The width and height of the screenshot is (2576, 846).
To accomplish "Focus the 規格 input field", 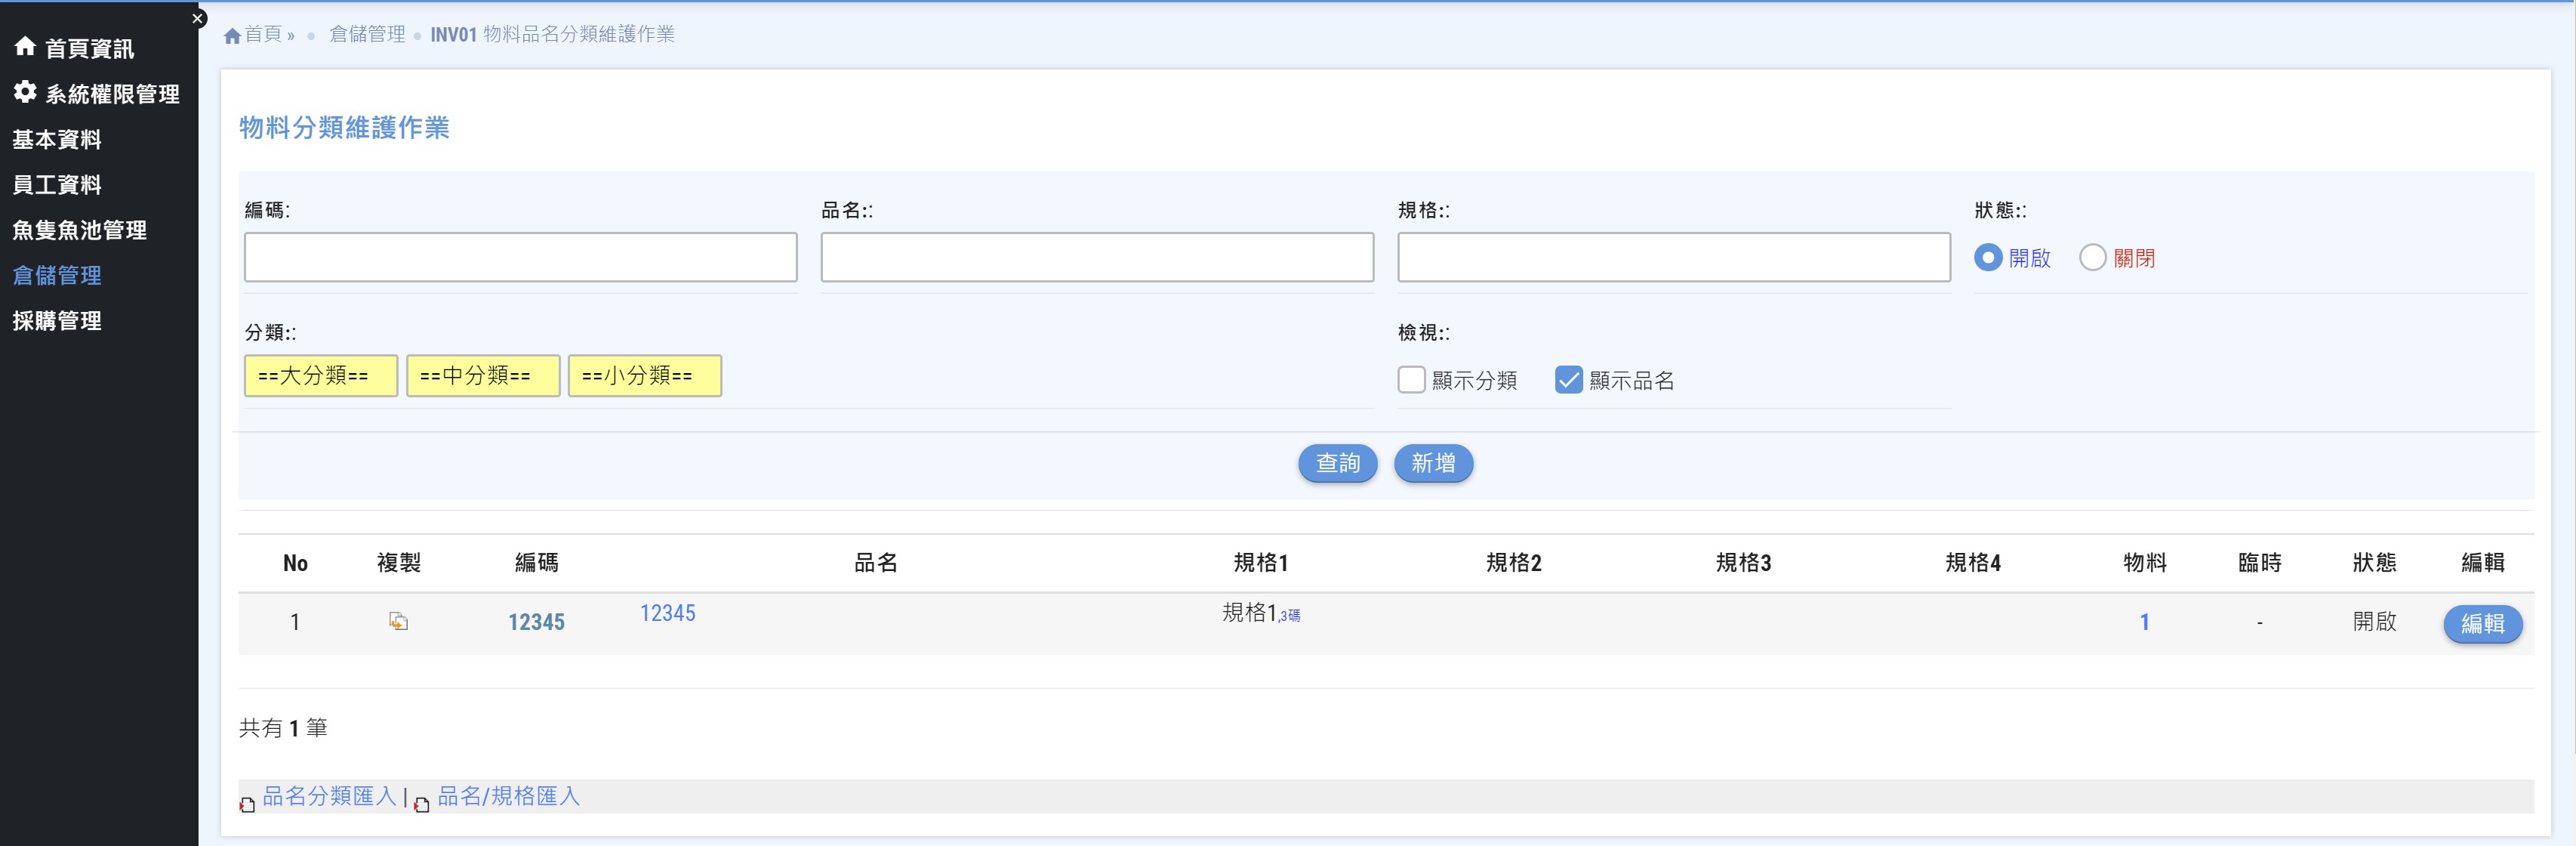I will 1674,258.
